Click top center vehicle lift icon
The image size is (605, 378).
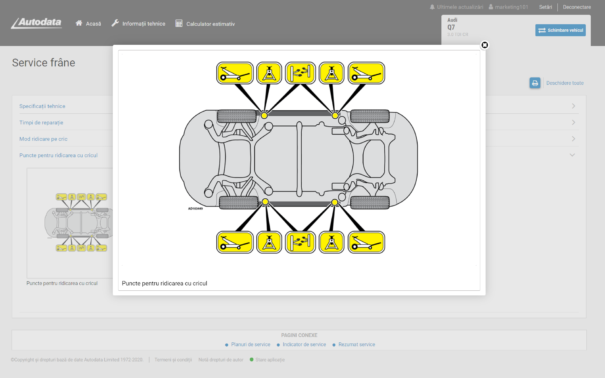[300, 73]
